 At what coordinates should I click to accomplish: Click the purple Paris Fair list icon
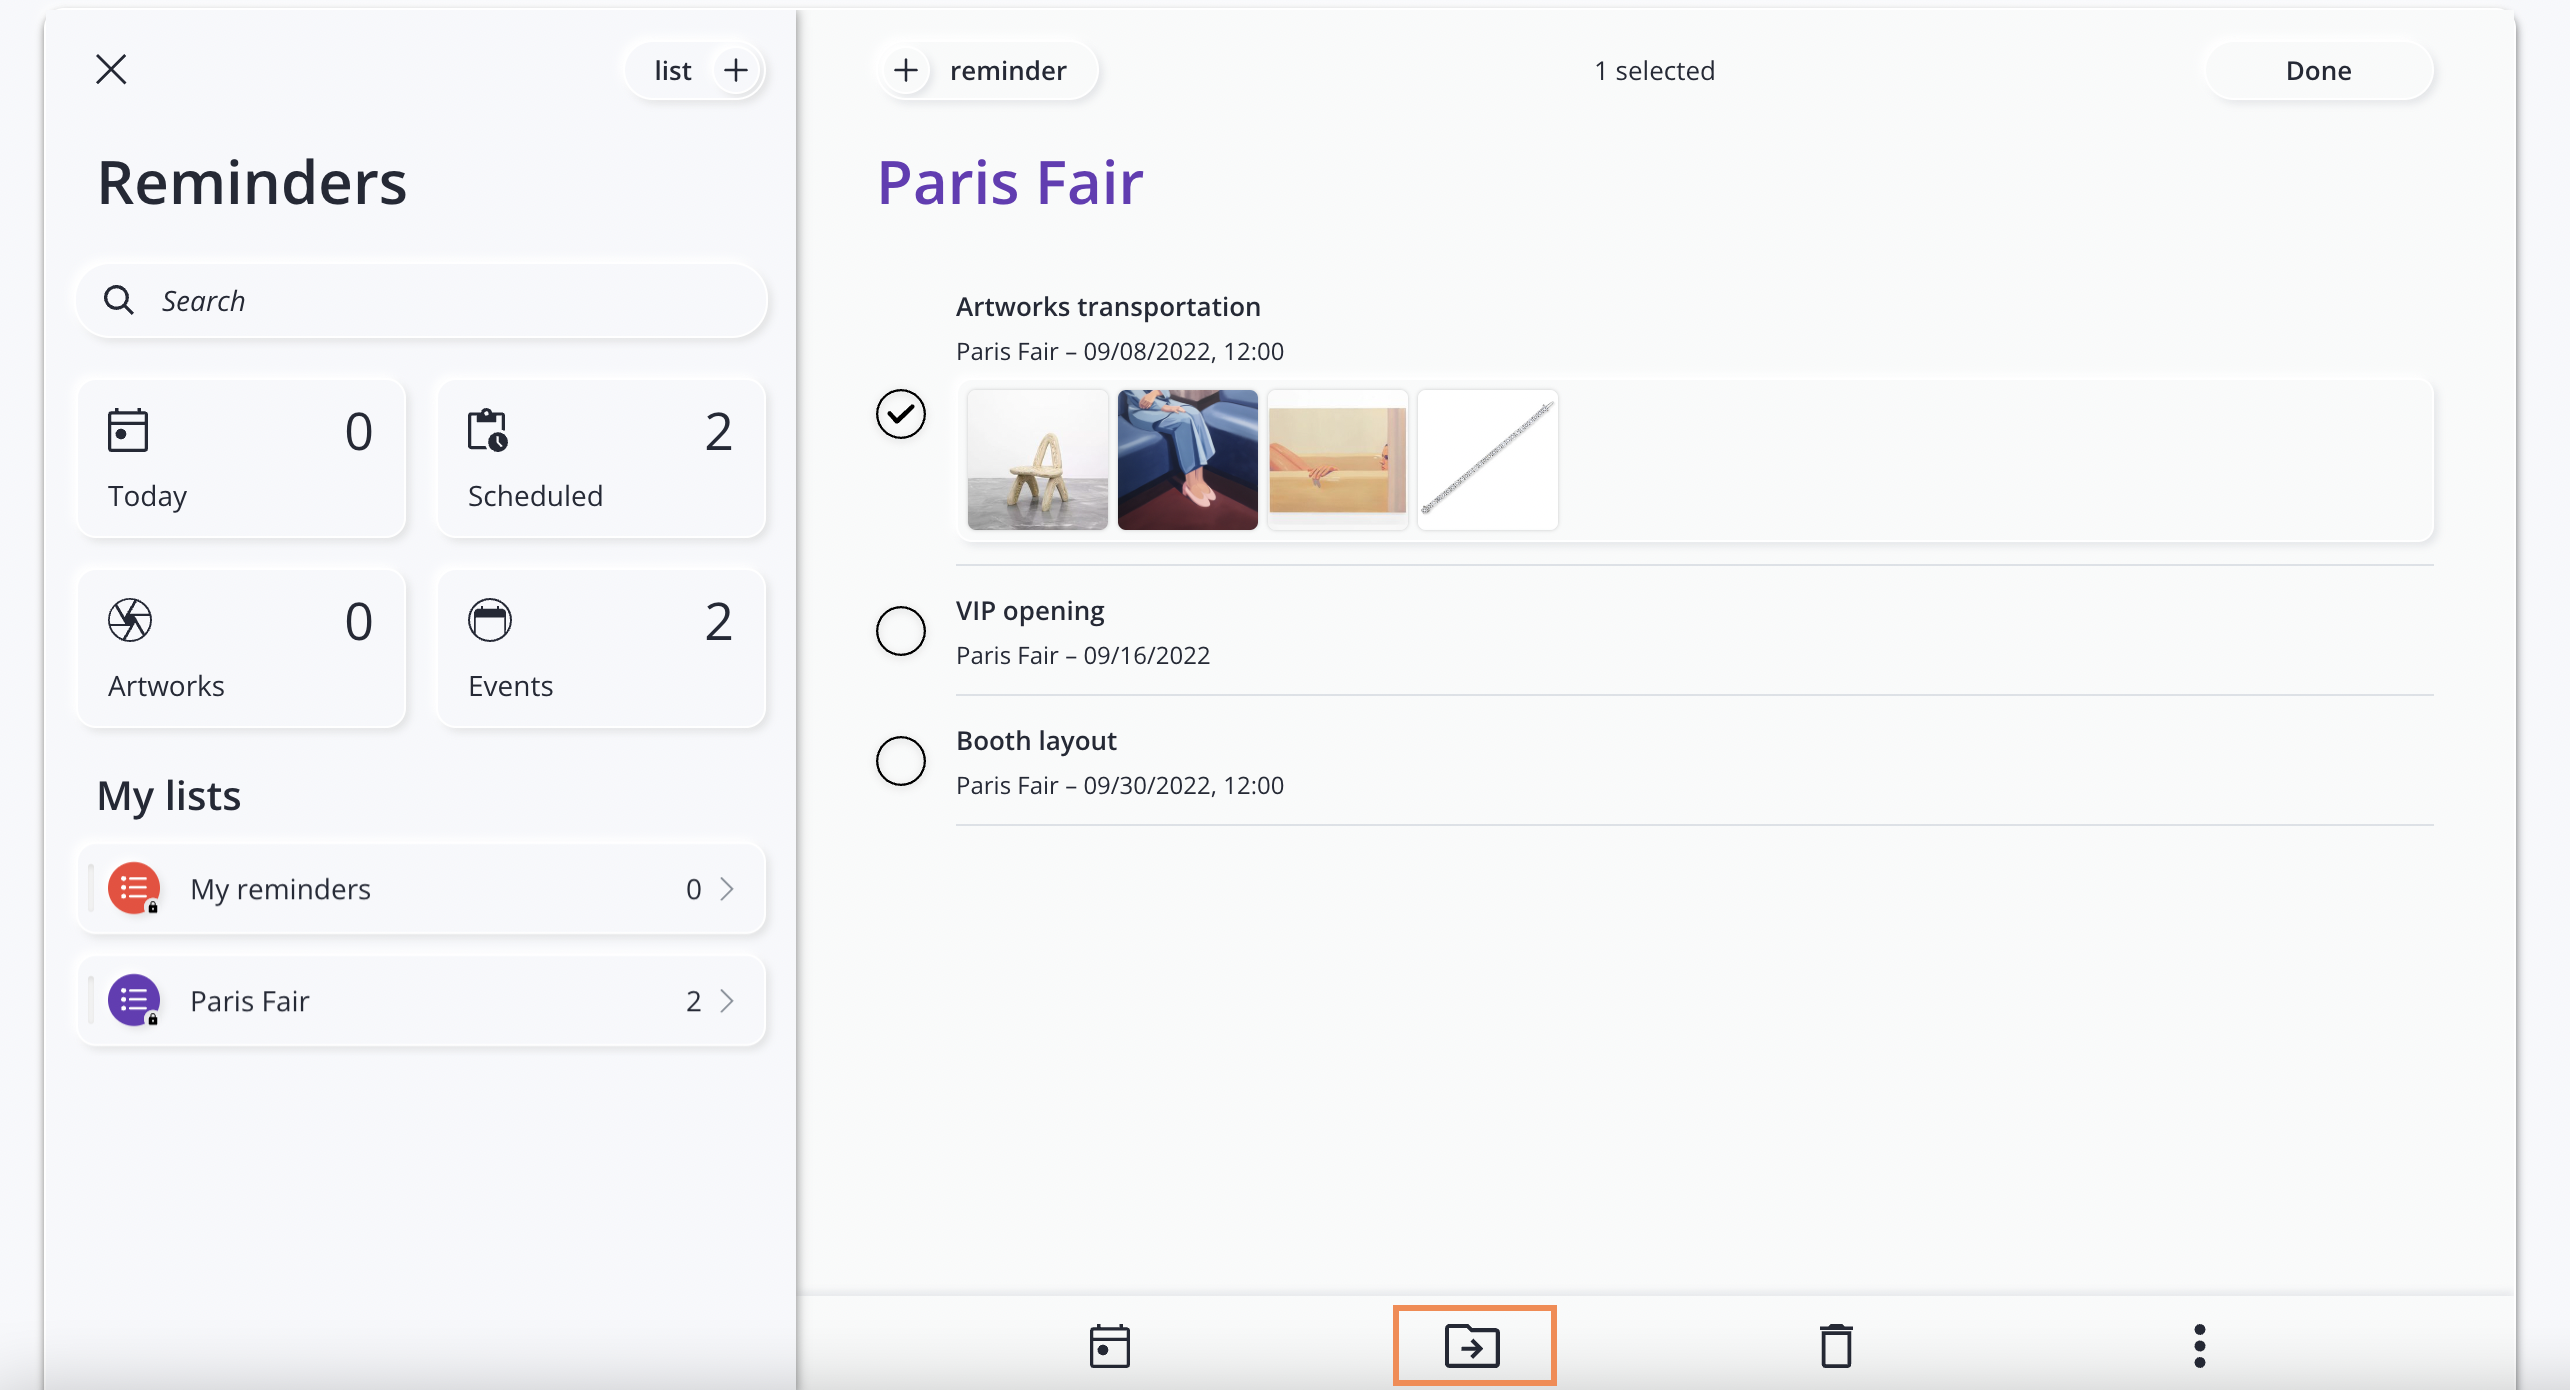click(x=134, y=1000)
